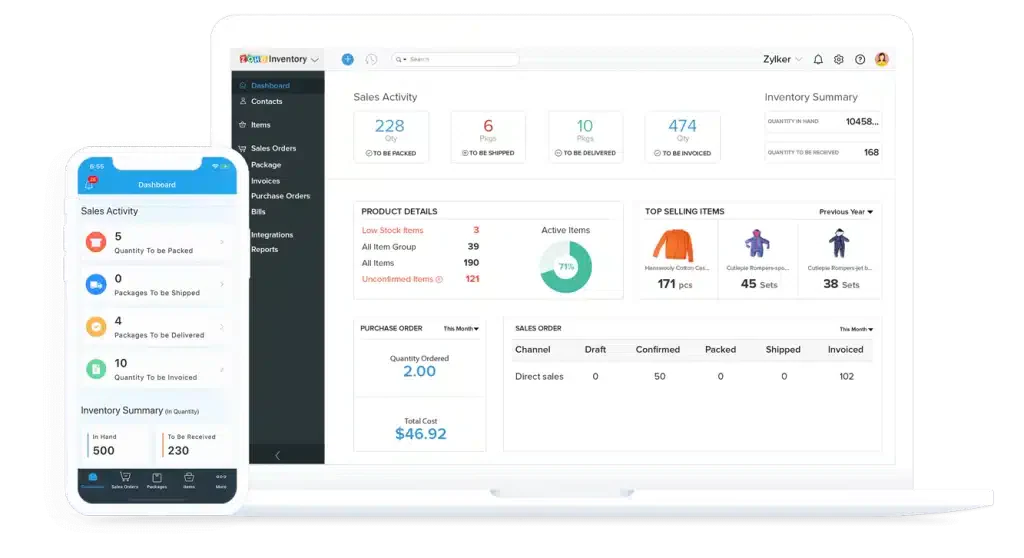1024x558 pixels.
Task: Tap Packages icon in phone bottom bar
Action: pyautogui.click(x=157, y=480)
